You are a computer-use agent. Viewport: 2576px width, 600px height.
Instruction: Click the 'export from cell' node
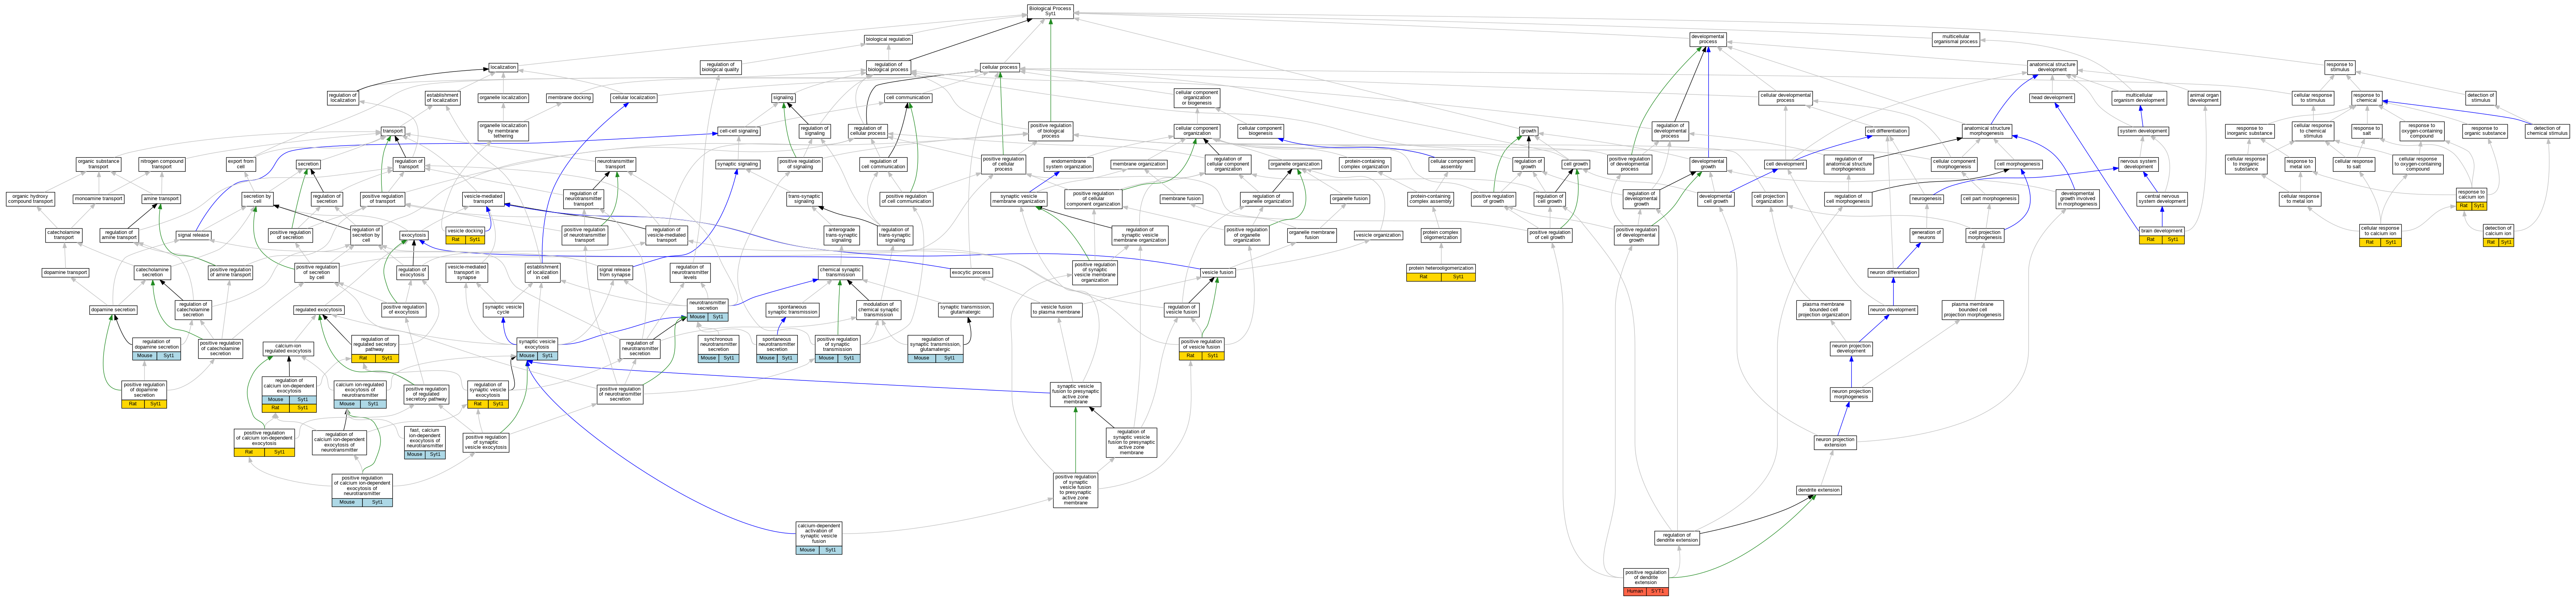241,164
